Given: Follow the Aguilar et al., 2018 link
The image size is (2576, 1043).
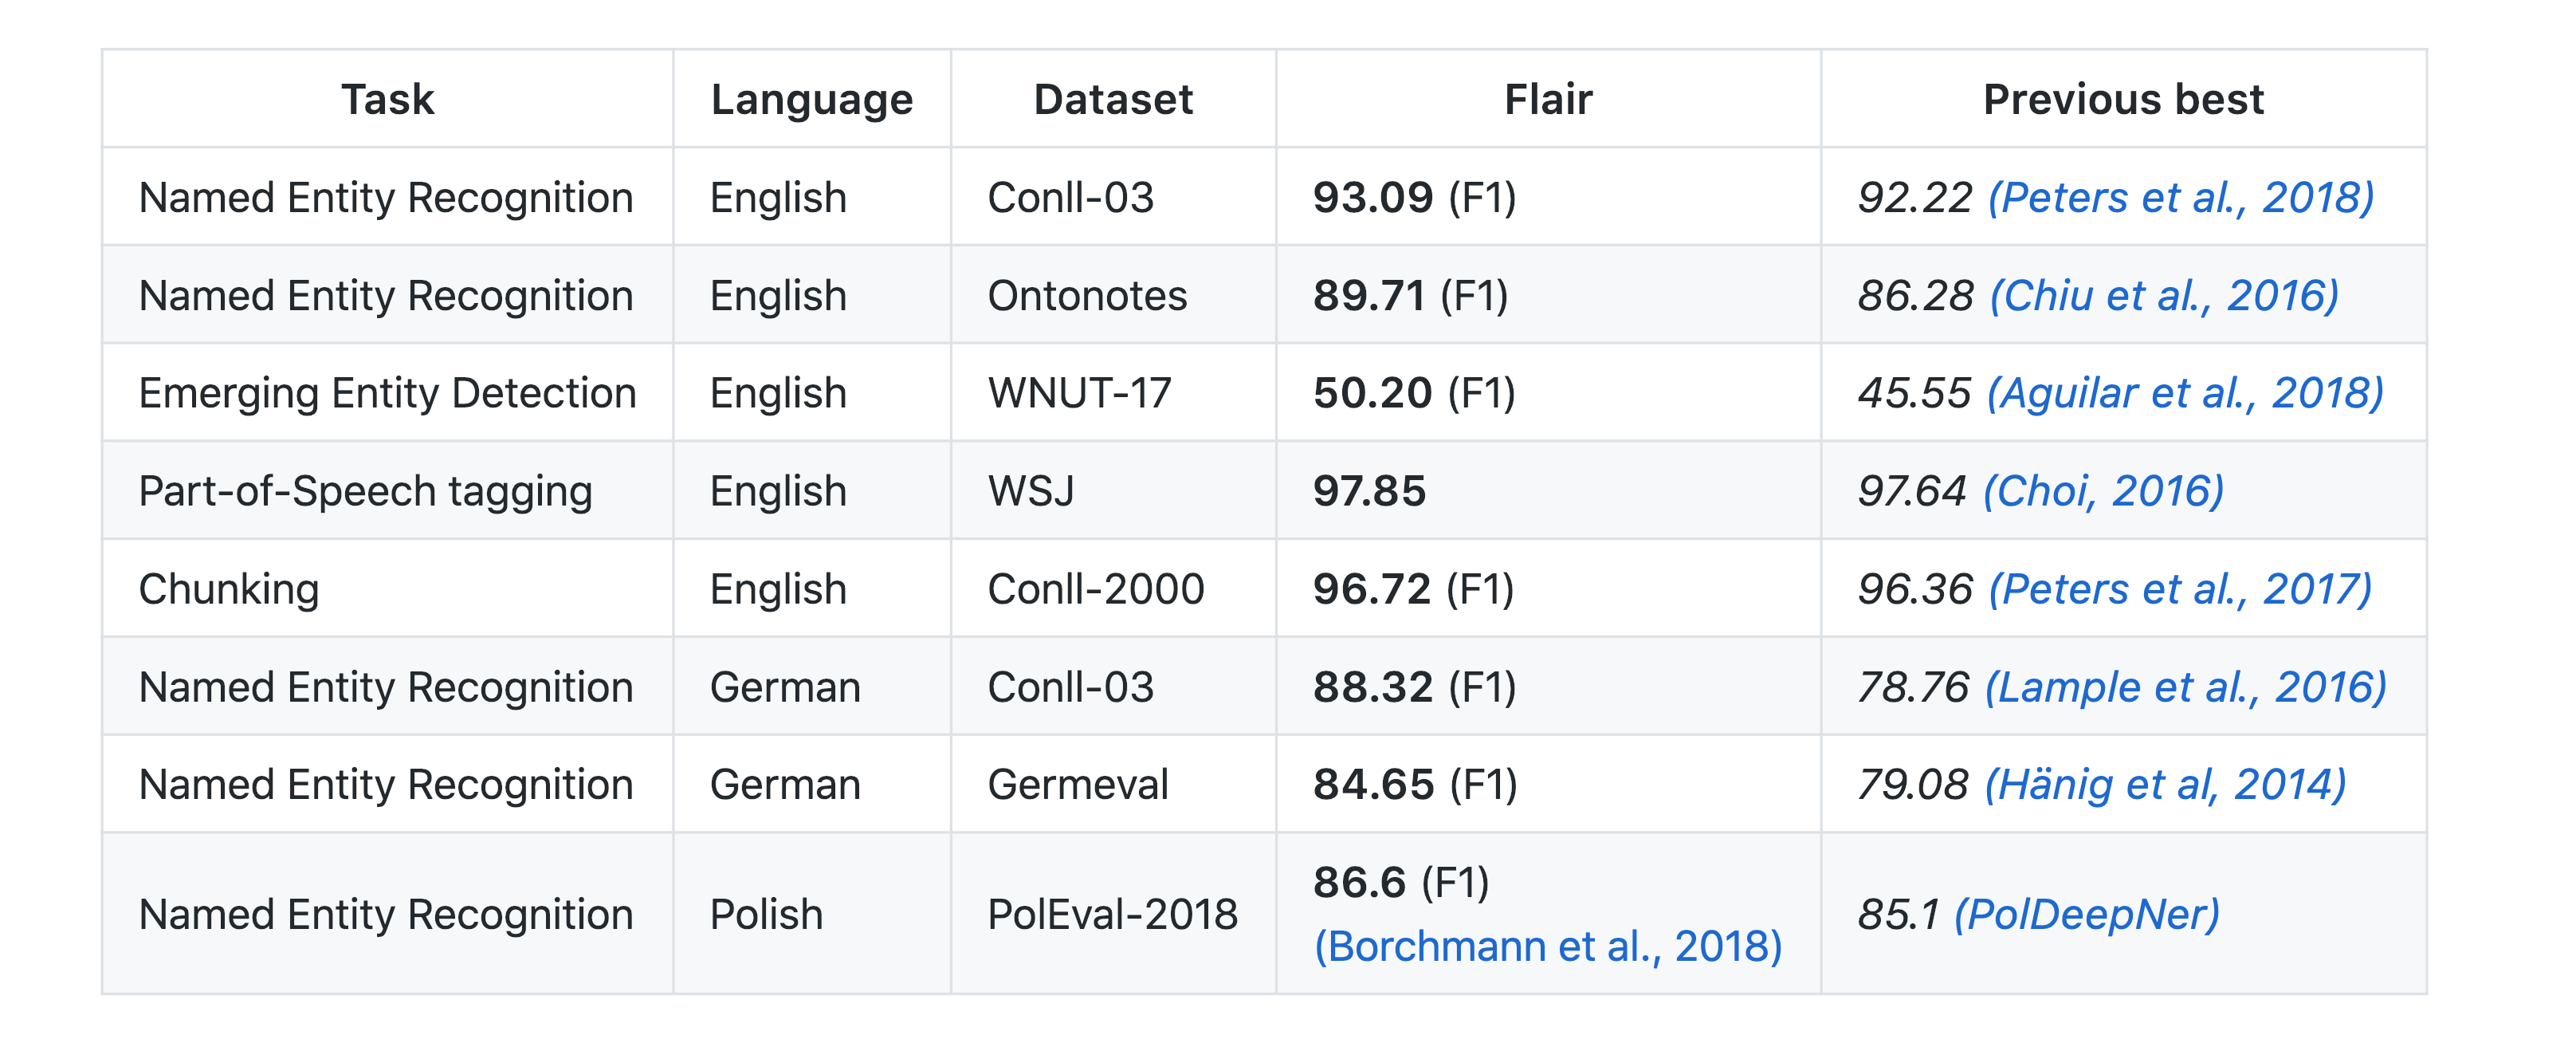Looking at the screenshot, I should point(2184,393).
